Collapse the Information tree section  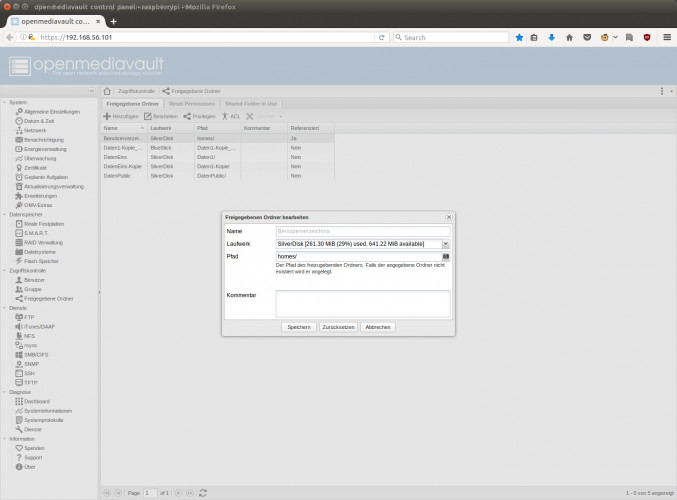point(4,439)
